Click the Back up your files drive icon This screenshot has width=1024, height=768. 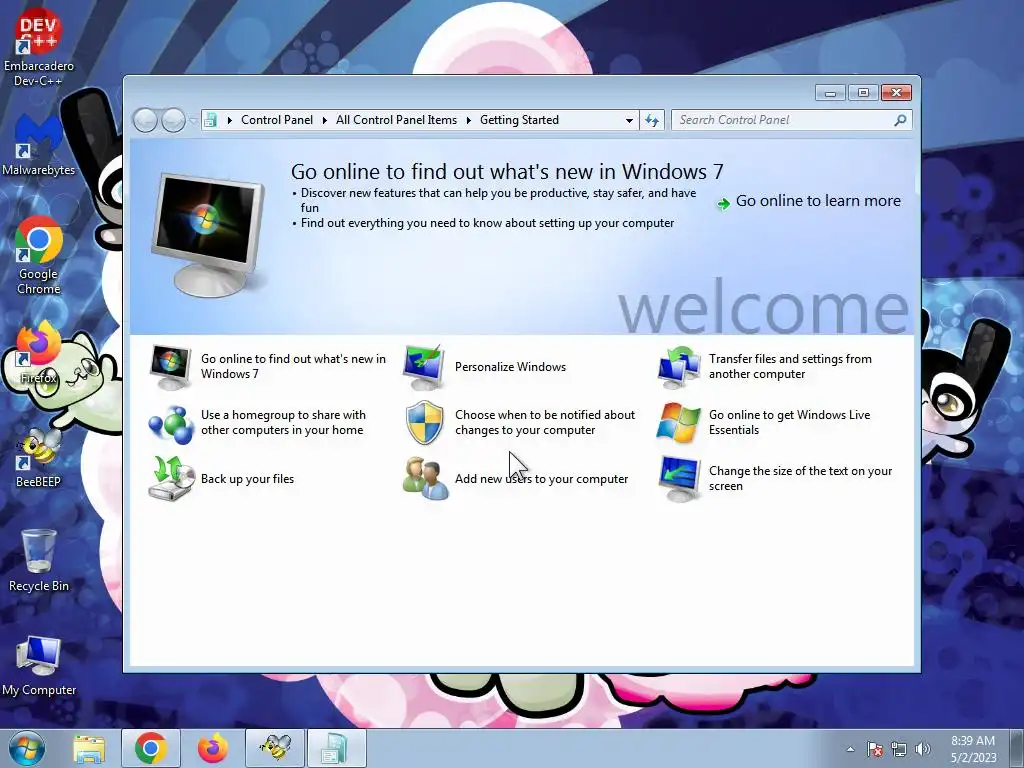(x=171, y=479)
